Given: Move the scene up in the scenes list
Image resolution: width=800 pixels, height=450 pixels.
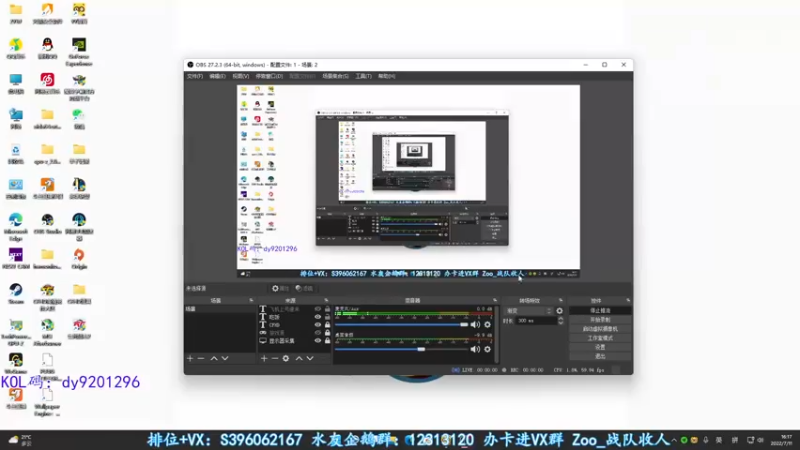Looking at the screenshot, I should coord(214,359).
